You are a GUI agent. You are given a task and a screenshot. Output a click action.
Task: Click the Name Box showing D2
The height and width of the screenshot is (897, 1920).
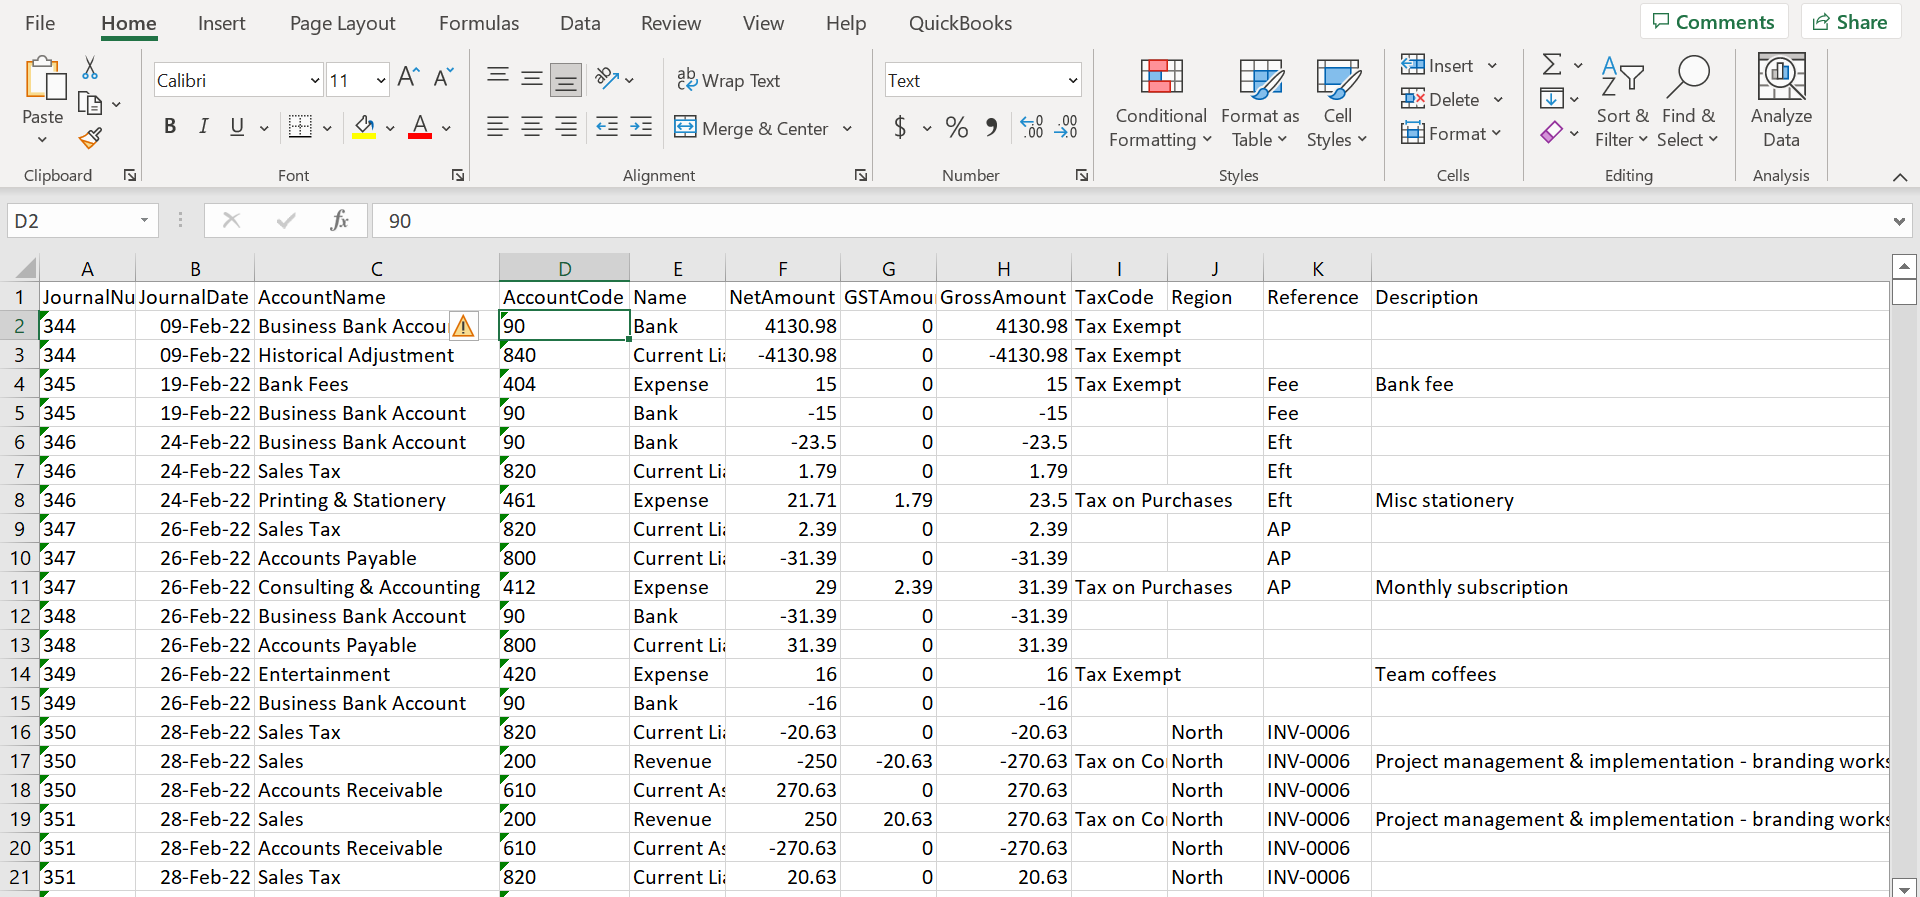coord(70,221)
